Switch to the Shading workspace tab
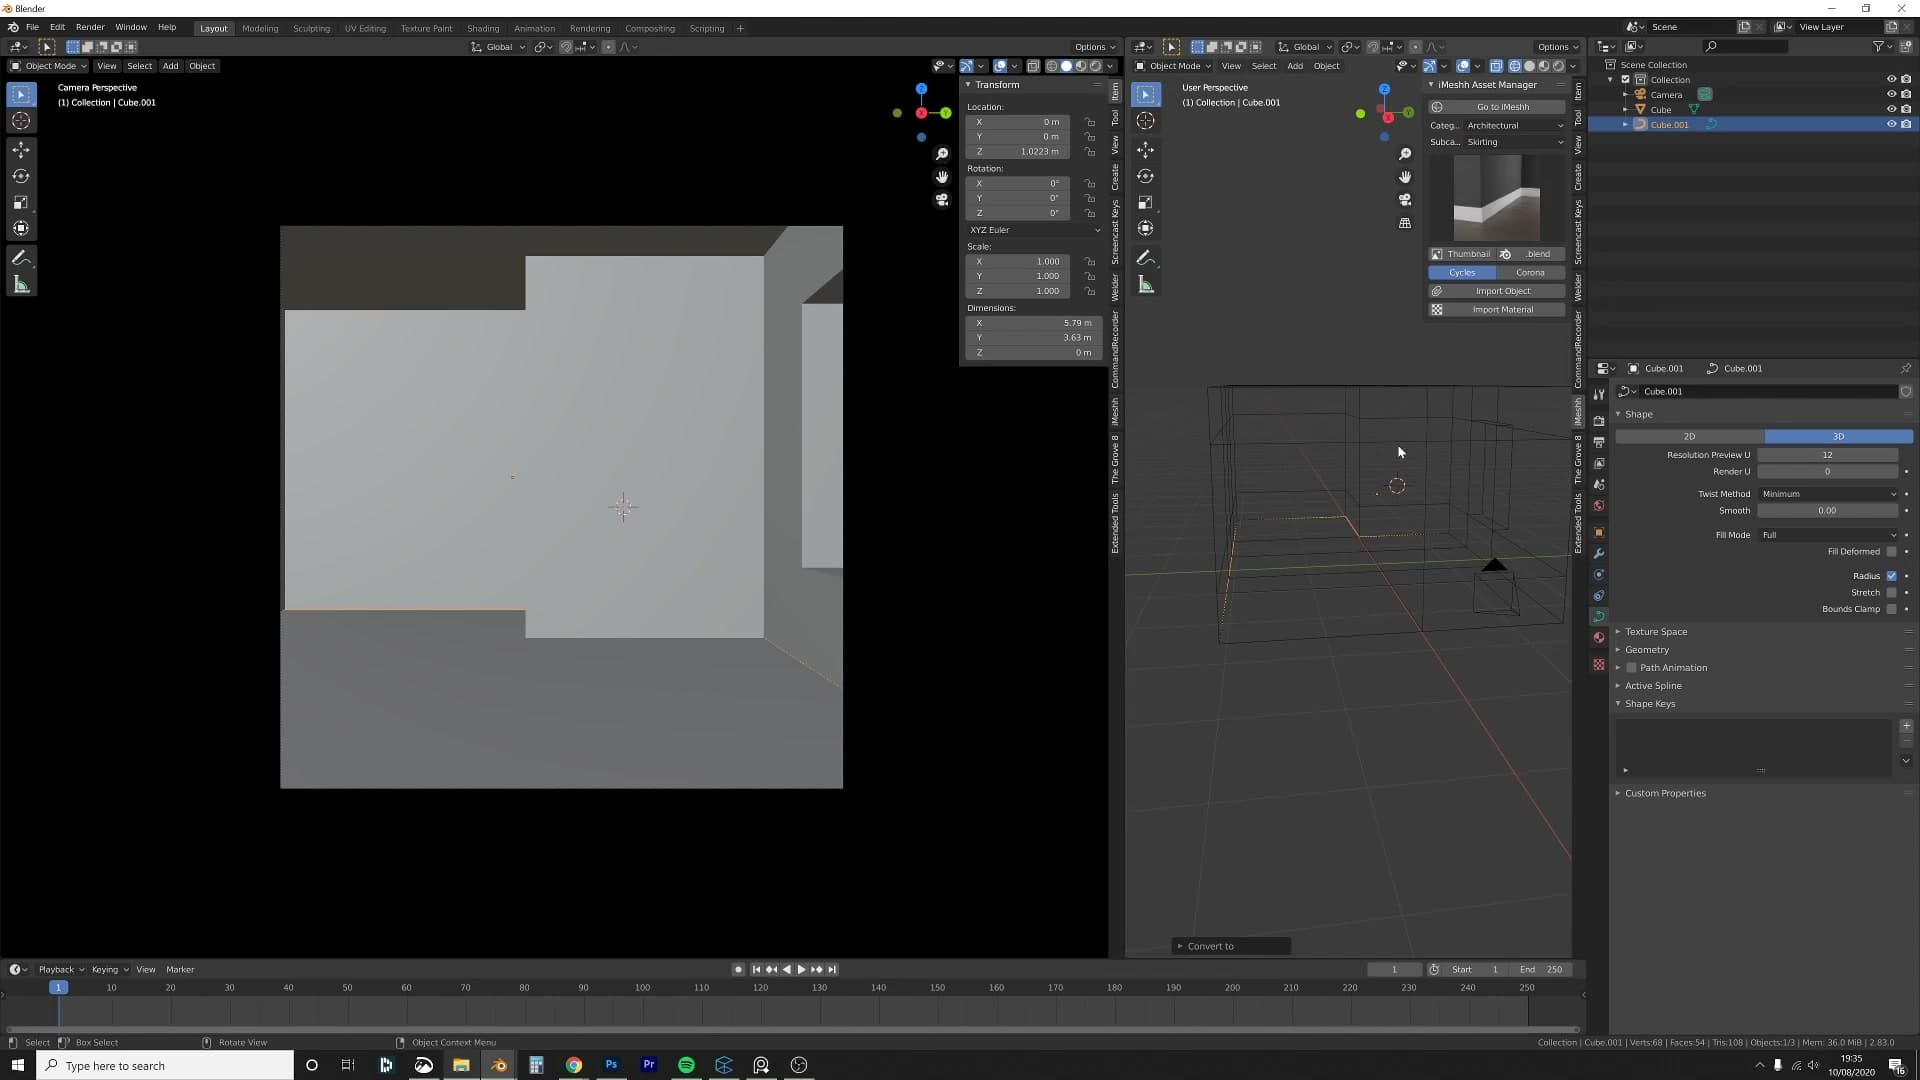 coord(483,28)
